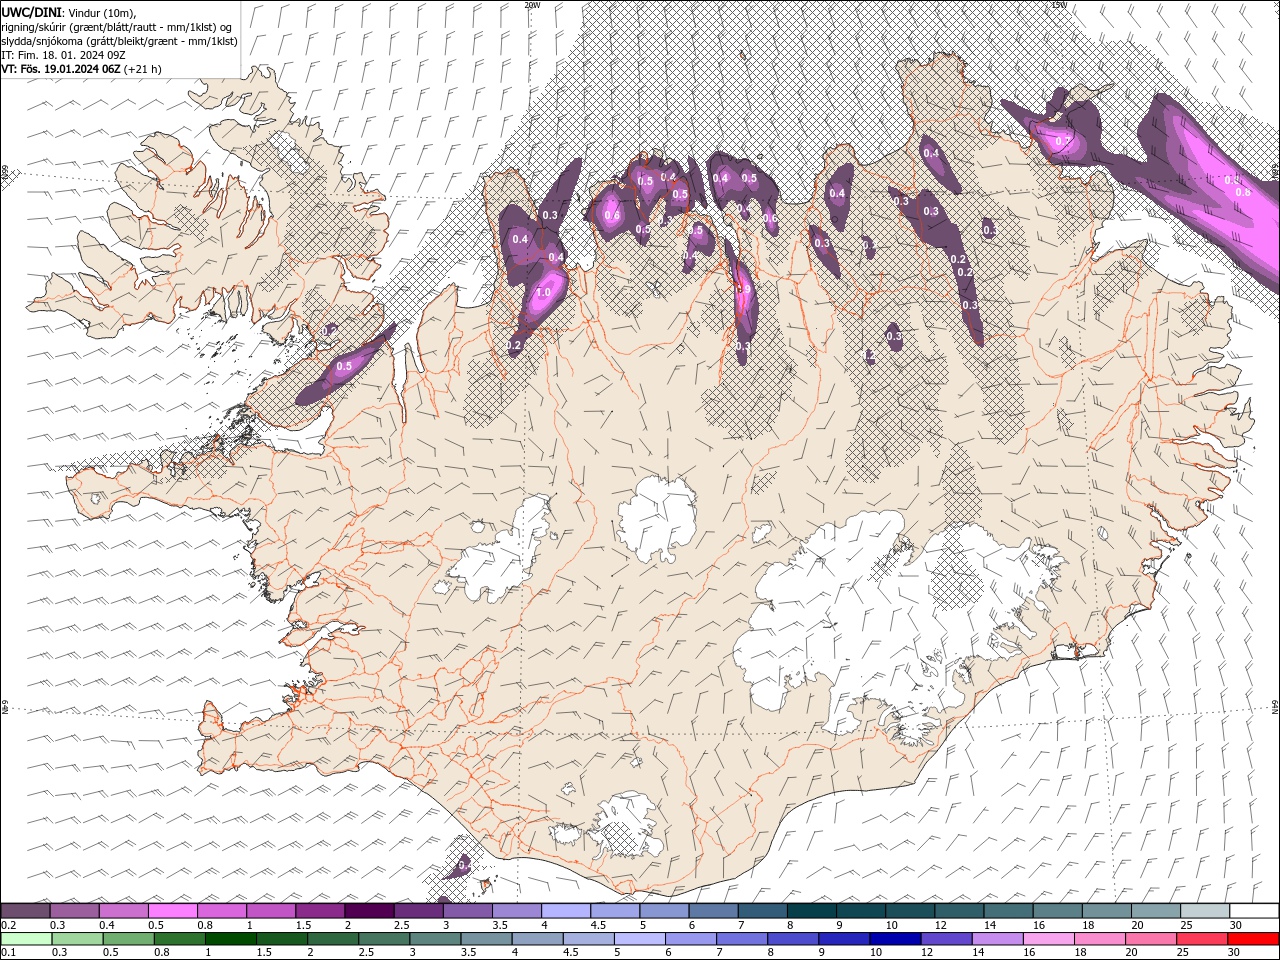Click the '20W' longitude label at top edge

[x=532, y=5]
